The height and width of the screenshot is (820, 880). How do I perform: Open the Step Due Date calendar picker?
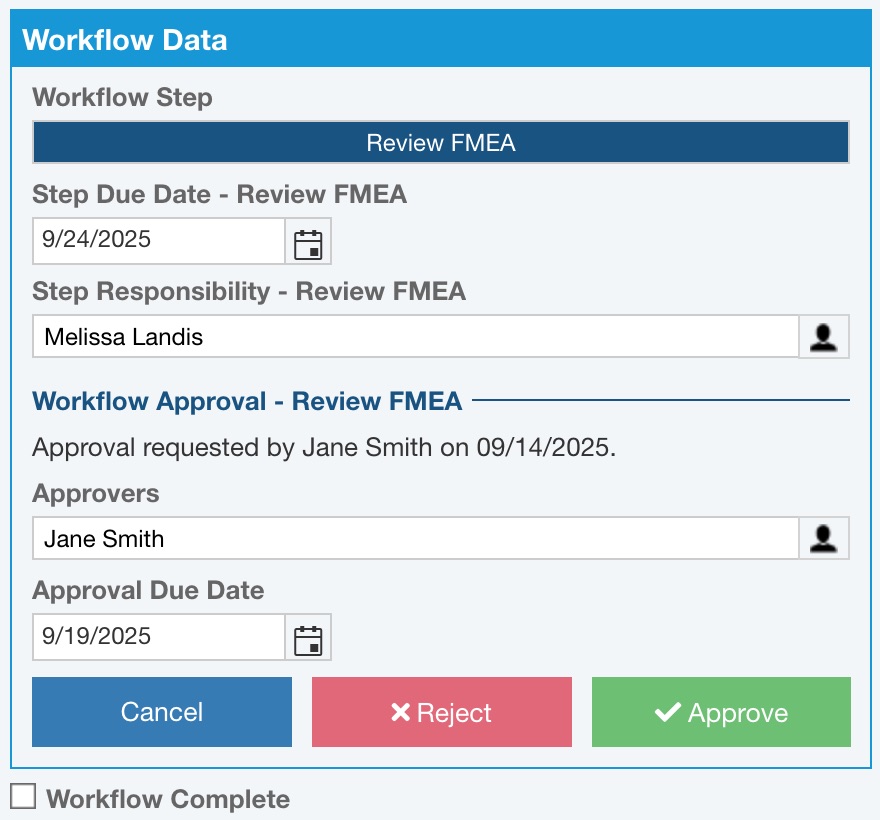click(309, 241)
